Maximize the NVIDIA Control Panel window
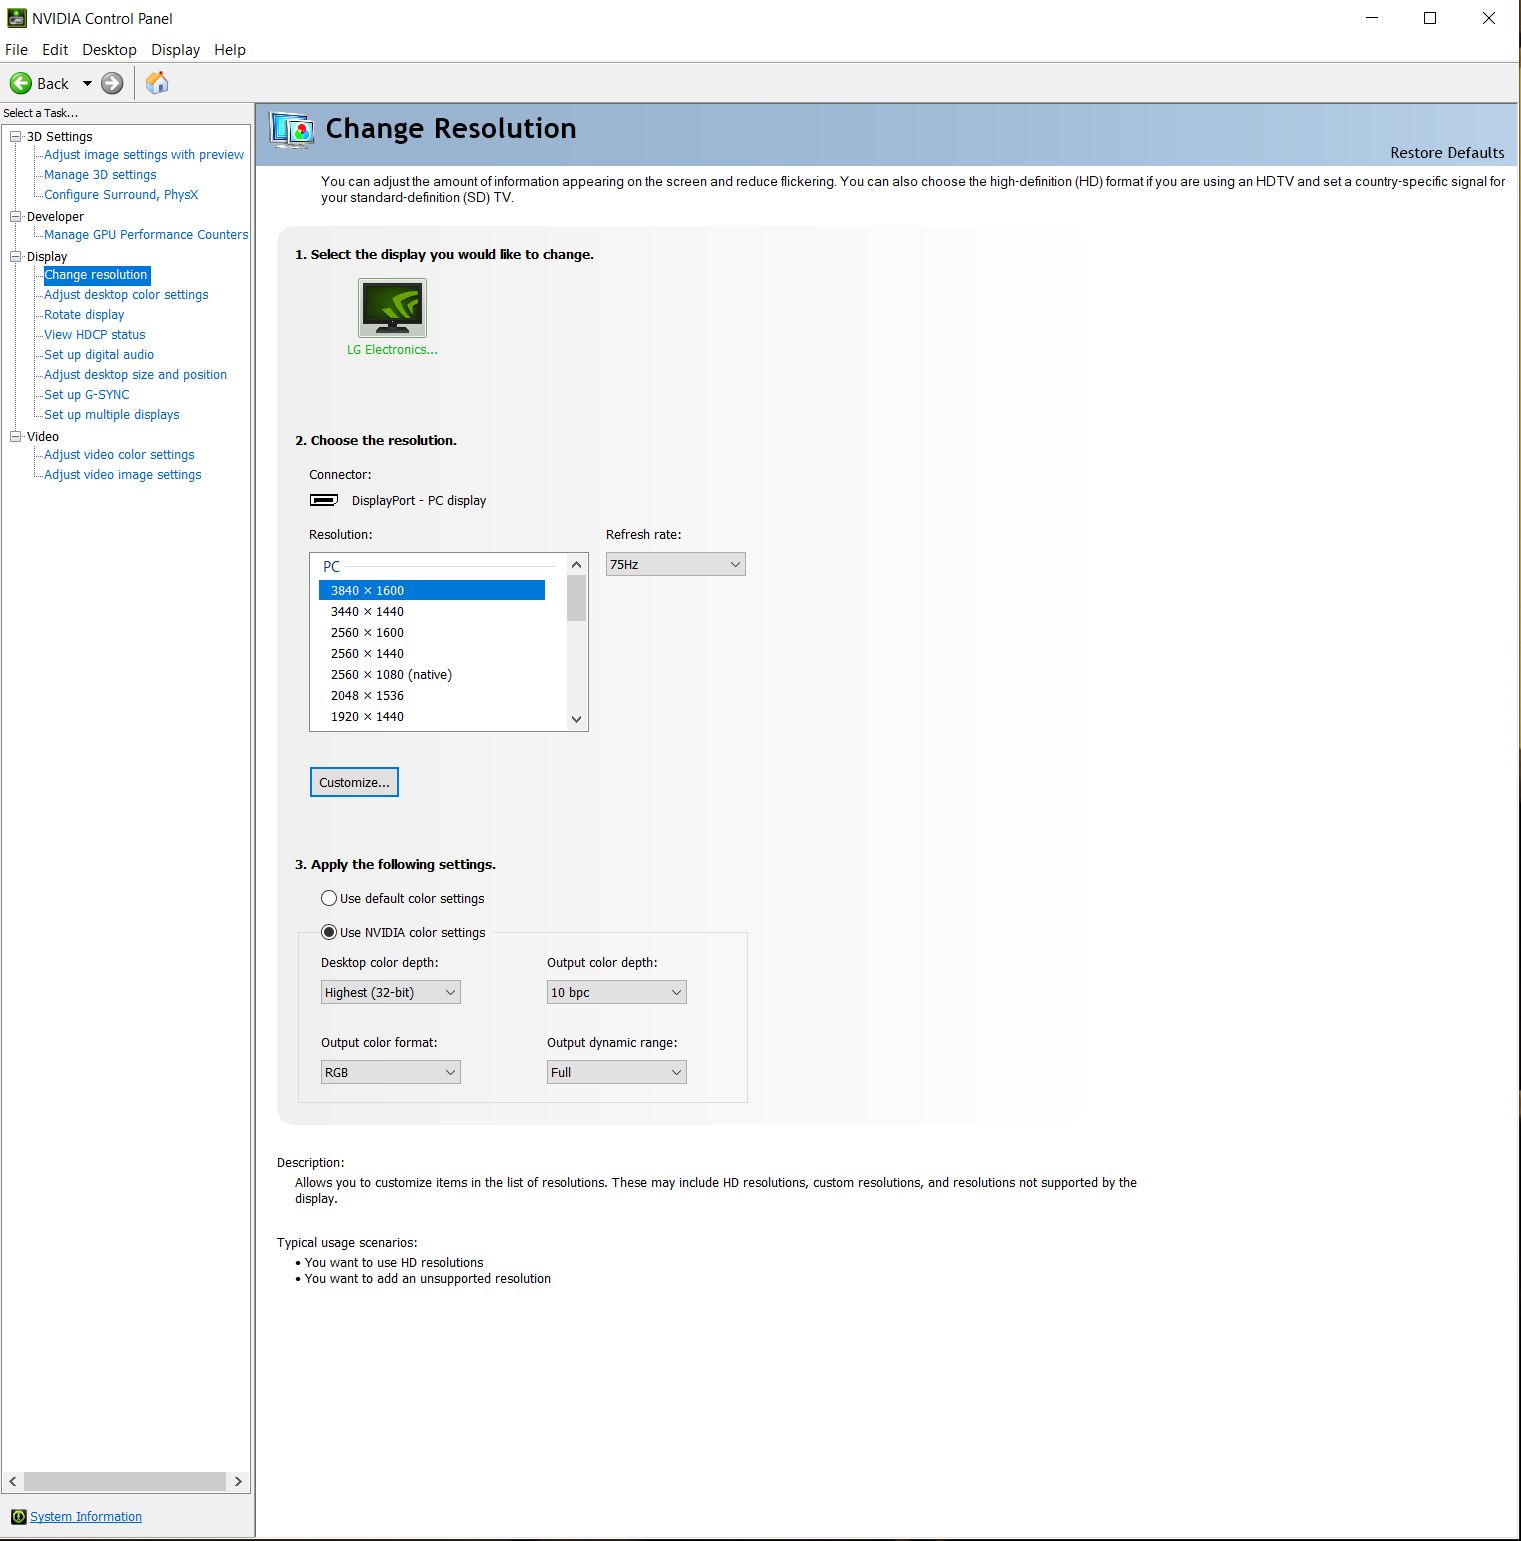1521x1541 pixels. [x=1430, y=18]
